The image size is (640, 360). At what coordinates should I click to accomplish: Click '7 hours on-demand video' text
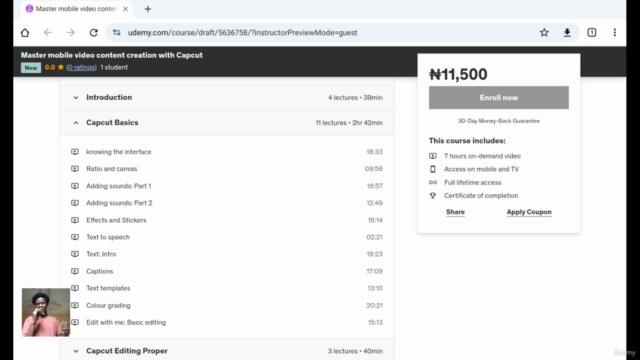[482, 156]
